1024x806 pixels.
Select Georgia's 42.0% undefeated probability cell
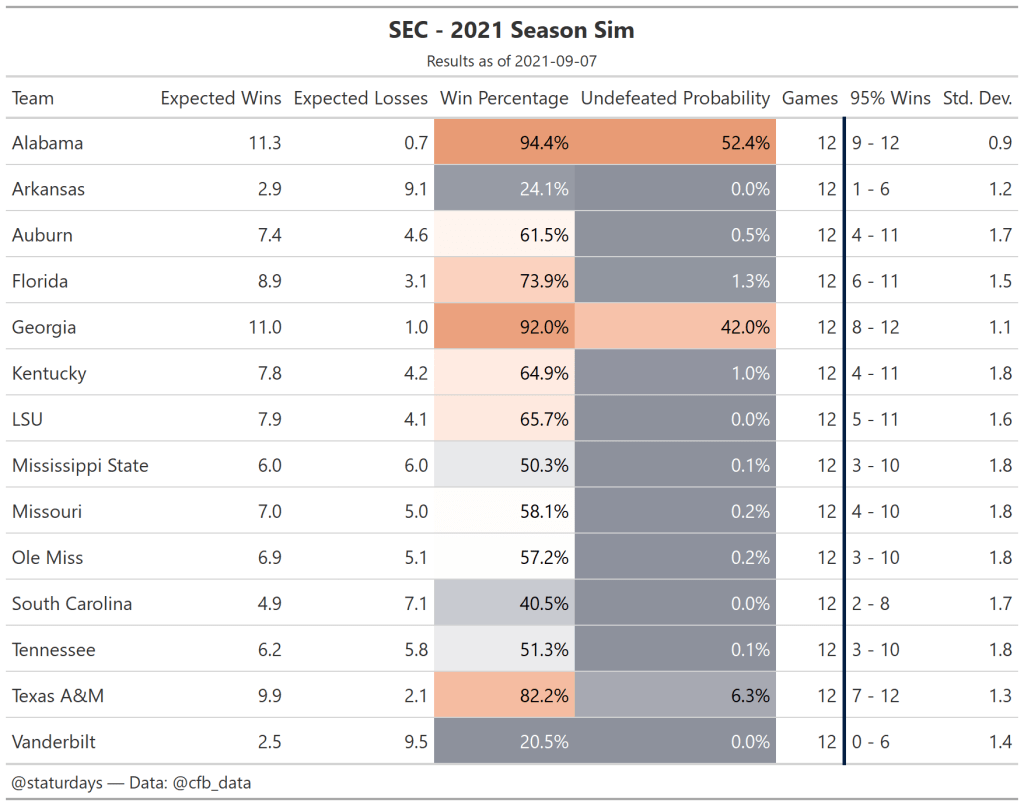675,327
